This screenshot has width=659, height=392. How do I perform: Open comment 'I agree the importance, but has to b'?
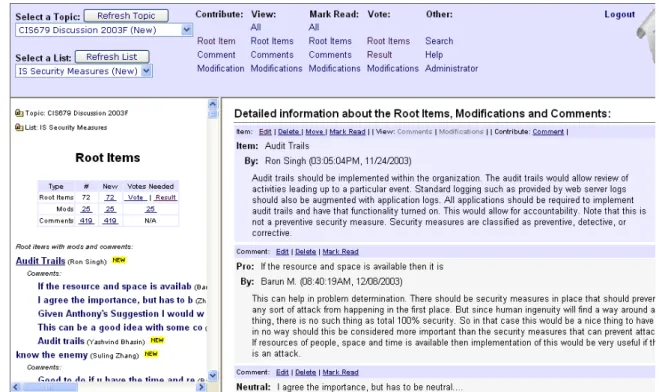coord(115,300)
